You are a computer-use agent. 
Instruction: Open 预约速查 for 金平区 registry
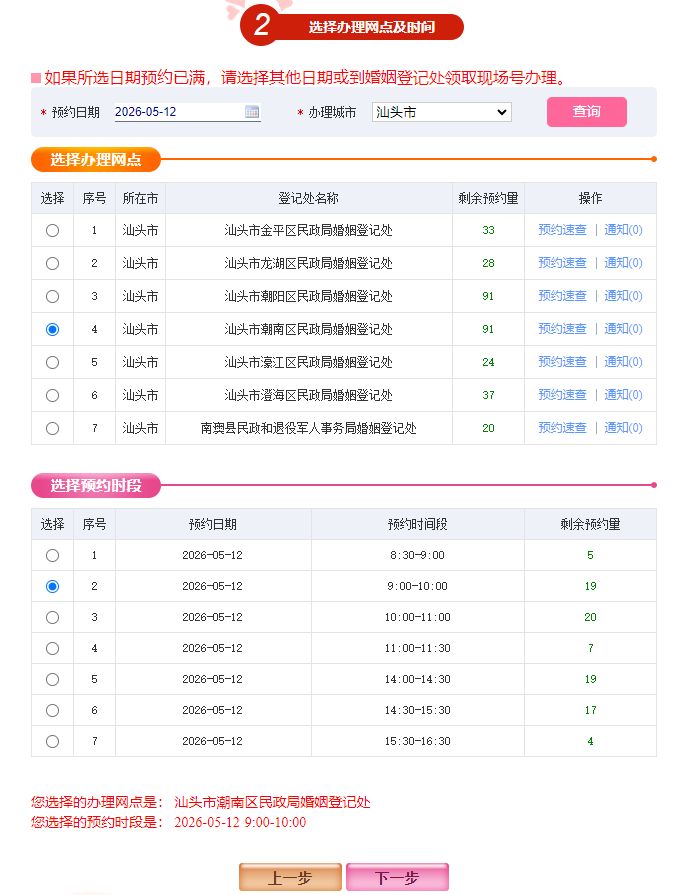click(x=562, y=230)
